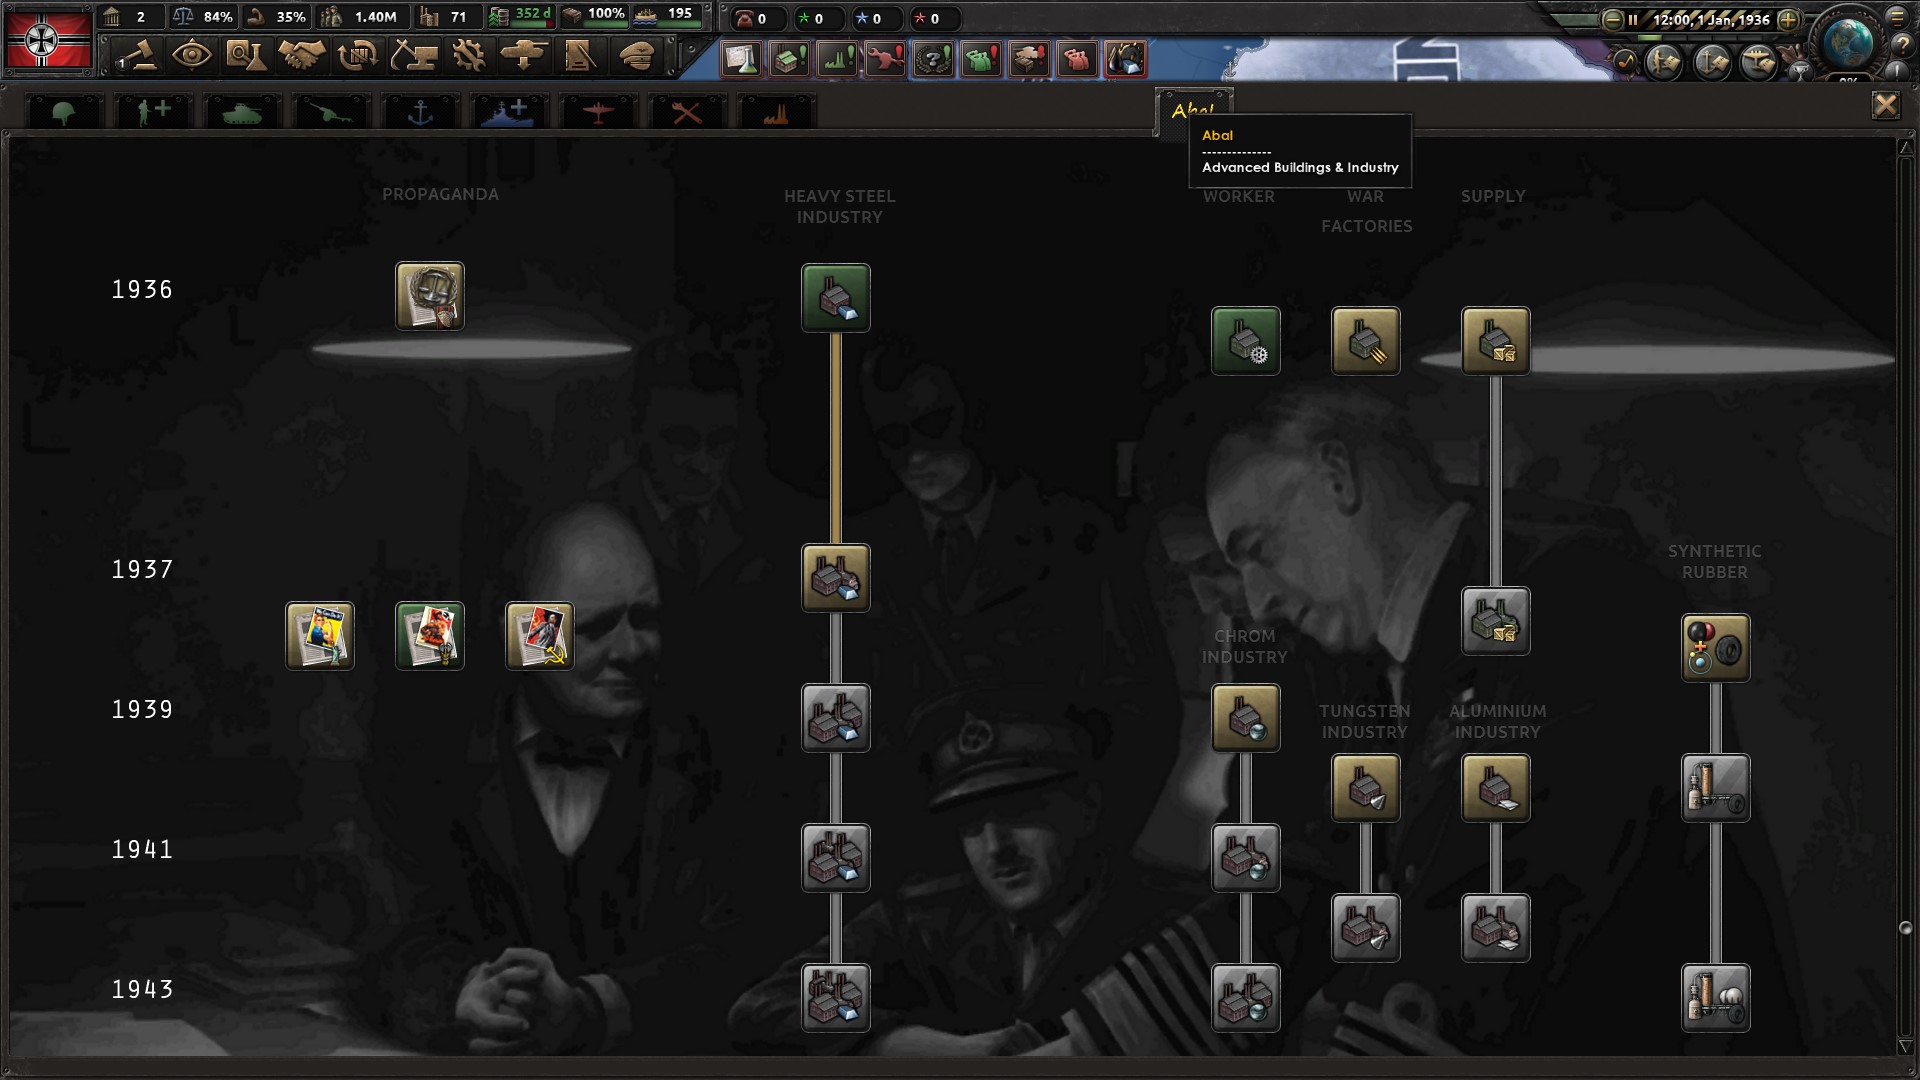Select first Tungsten Industry technology
Image resolution: width=1920 pixels, height=1080 pixels.
pyautogui.click(x=1366, y=788)
